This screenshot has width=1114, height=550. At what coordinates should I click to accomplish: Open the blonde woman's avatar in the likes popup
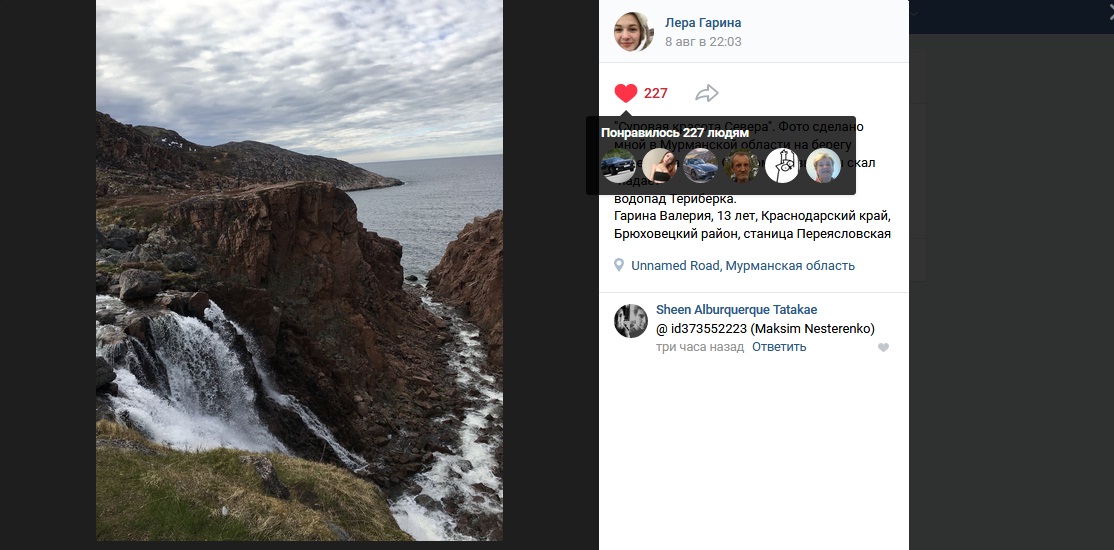823,166
